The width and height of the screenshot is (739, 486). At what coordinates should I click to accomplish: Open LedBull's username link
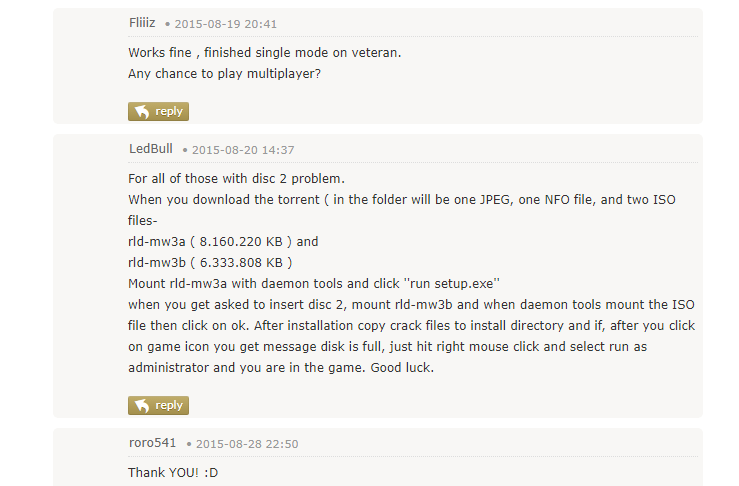click(x=151, y=148)
